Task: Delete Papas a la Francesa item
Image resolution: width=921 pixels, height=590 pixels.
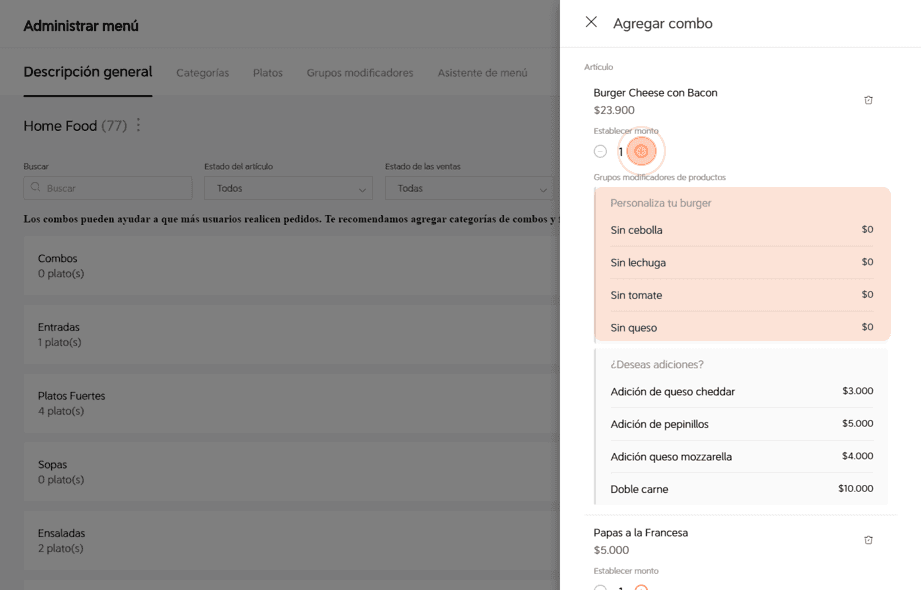Action: 868,540
